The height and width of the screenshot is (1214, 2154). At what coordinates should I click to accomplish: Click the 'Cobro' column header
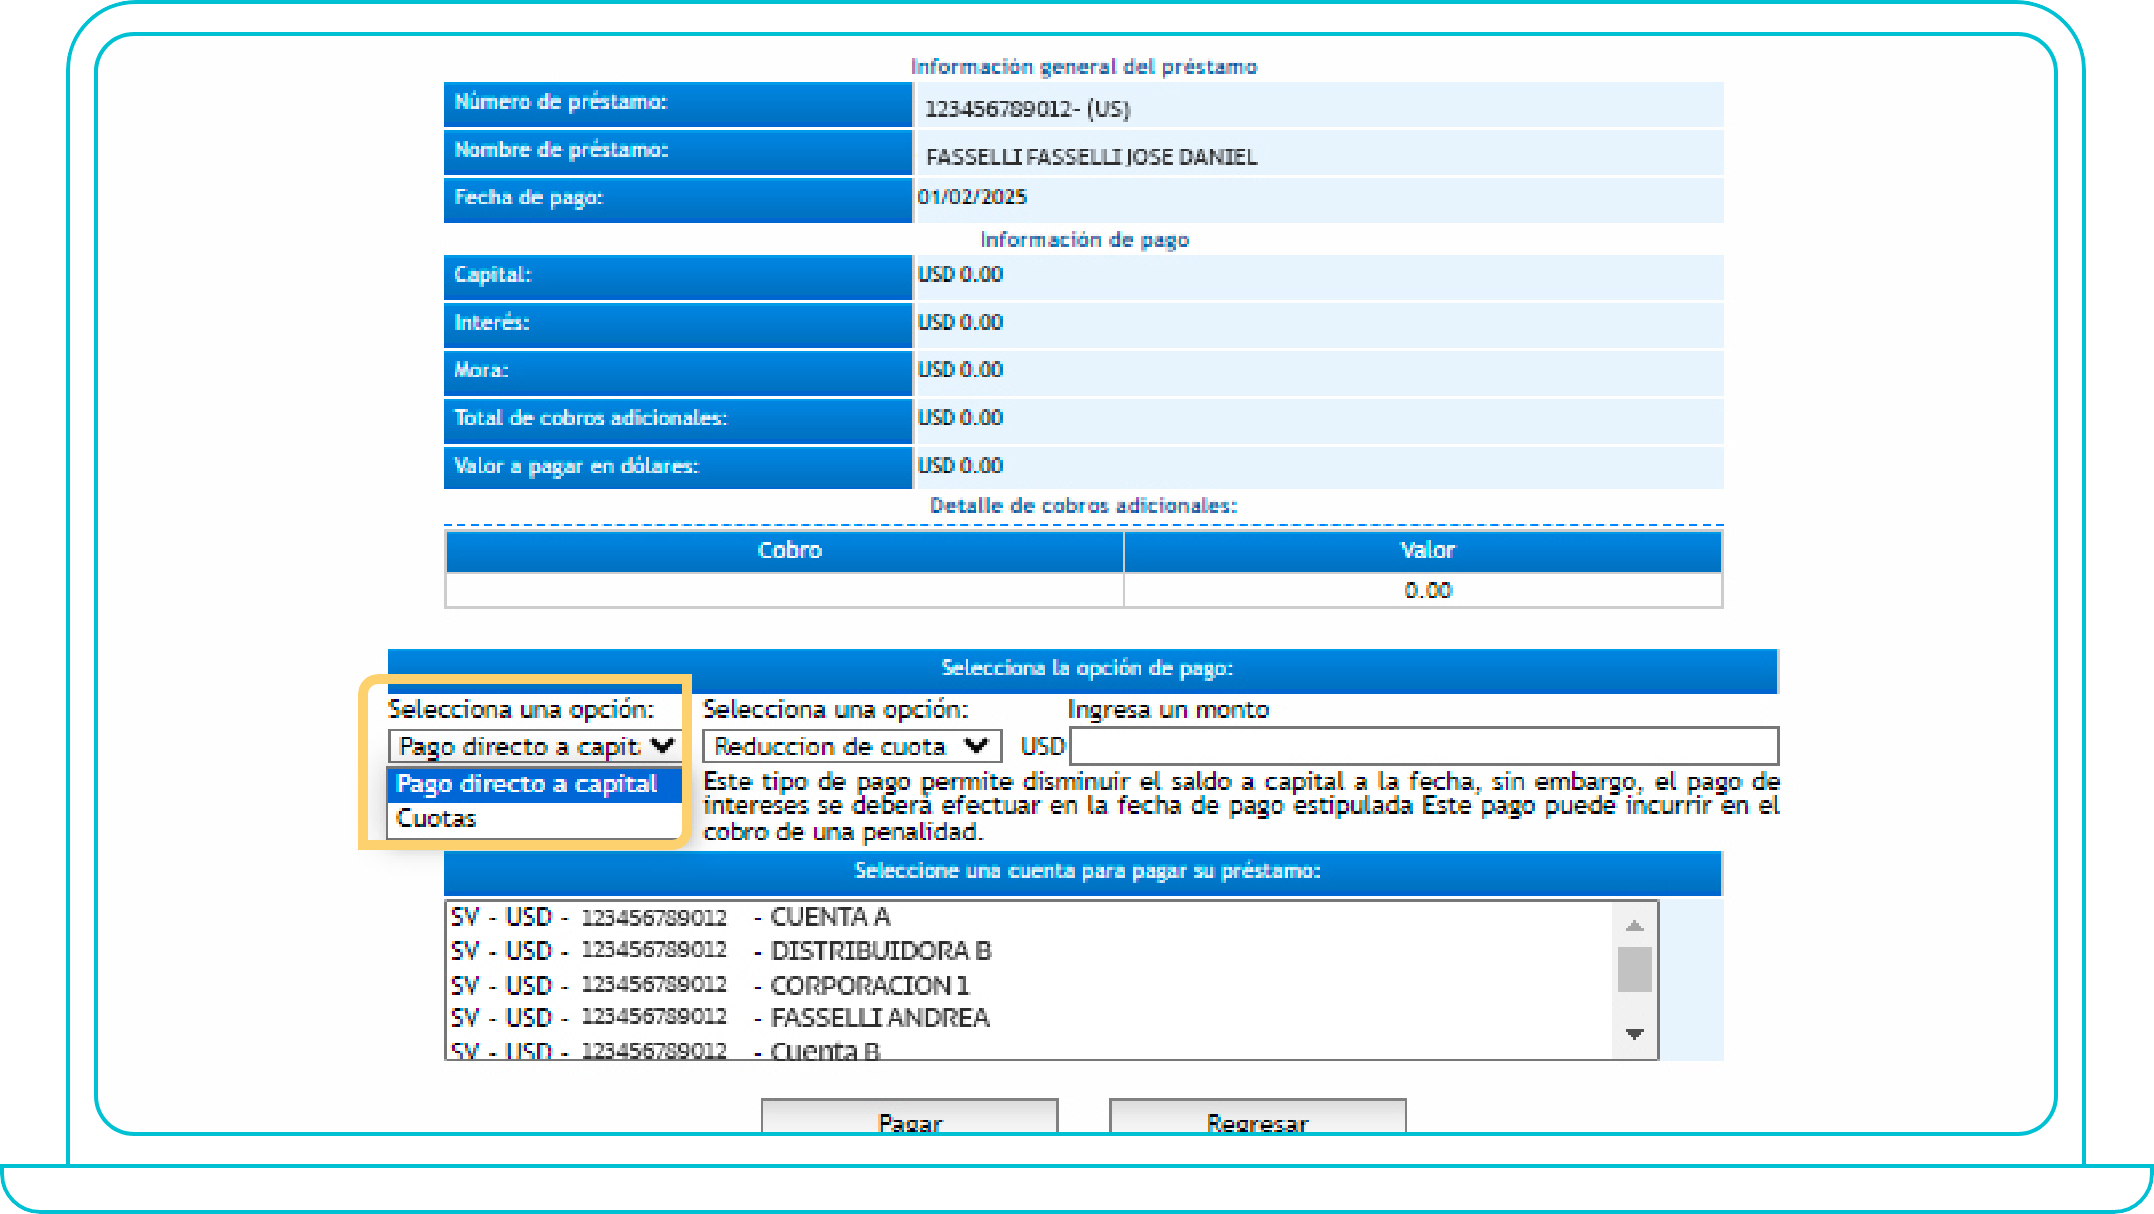pos(788,551)
